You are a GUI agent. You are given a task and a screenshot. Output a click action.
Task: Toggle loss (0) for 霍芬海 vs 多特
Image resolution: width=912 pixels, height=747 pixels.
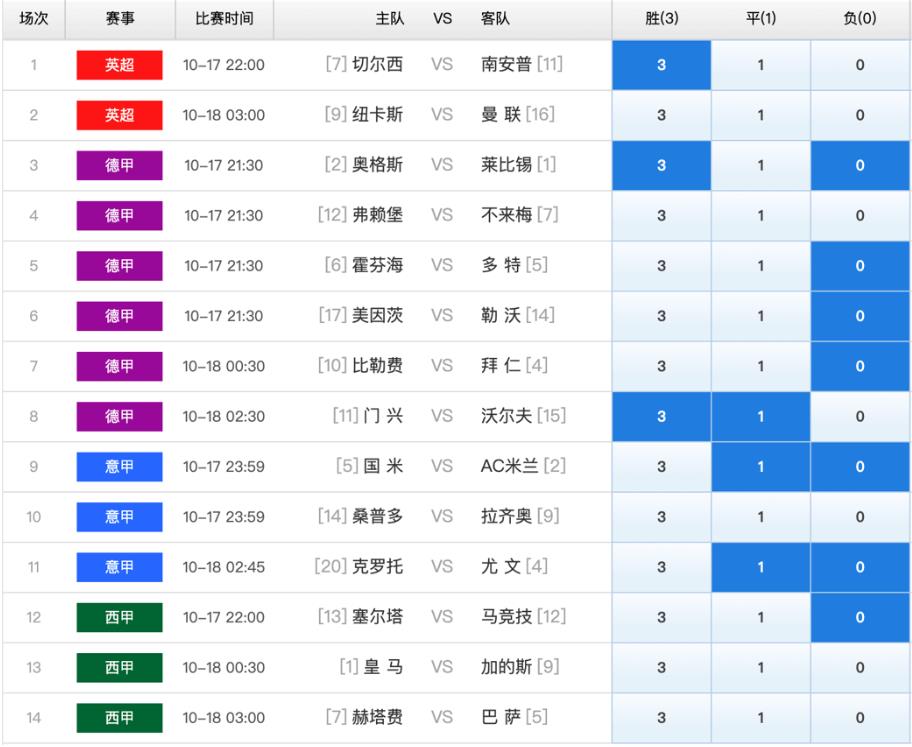(860, 266)
